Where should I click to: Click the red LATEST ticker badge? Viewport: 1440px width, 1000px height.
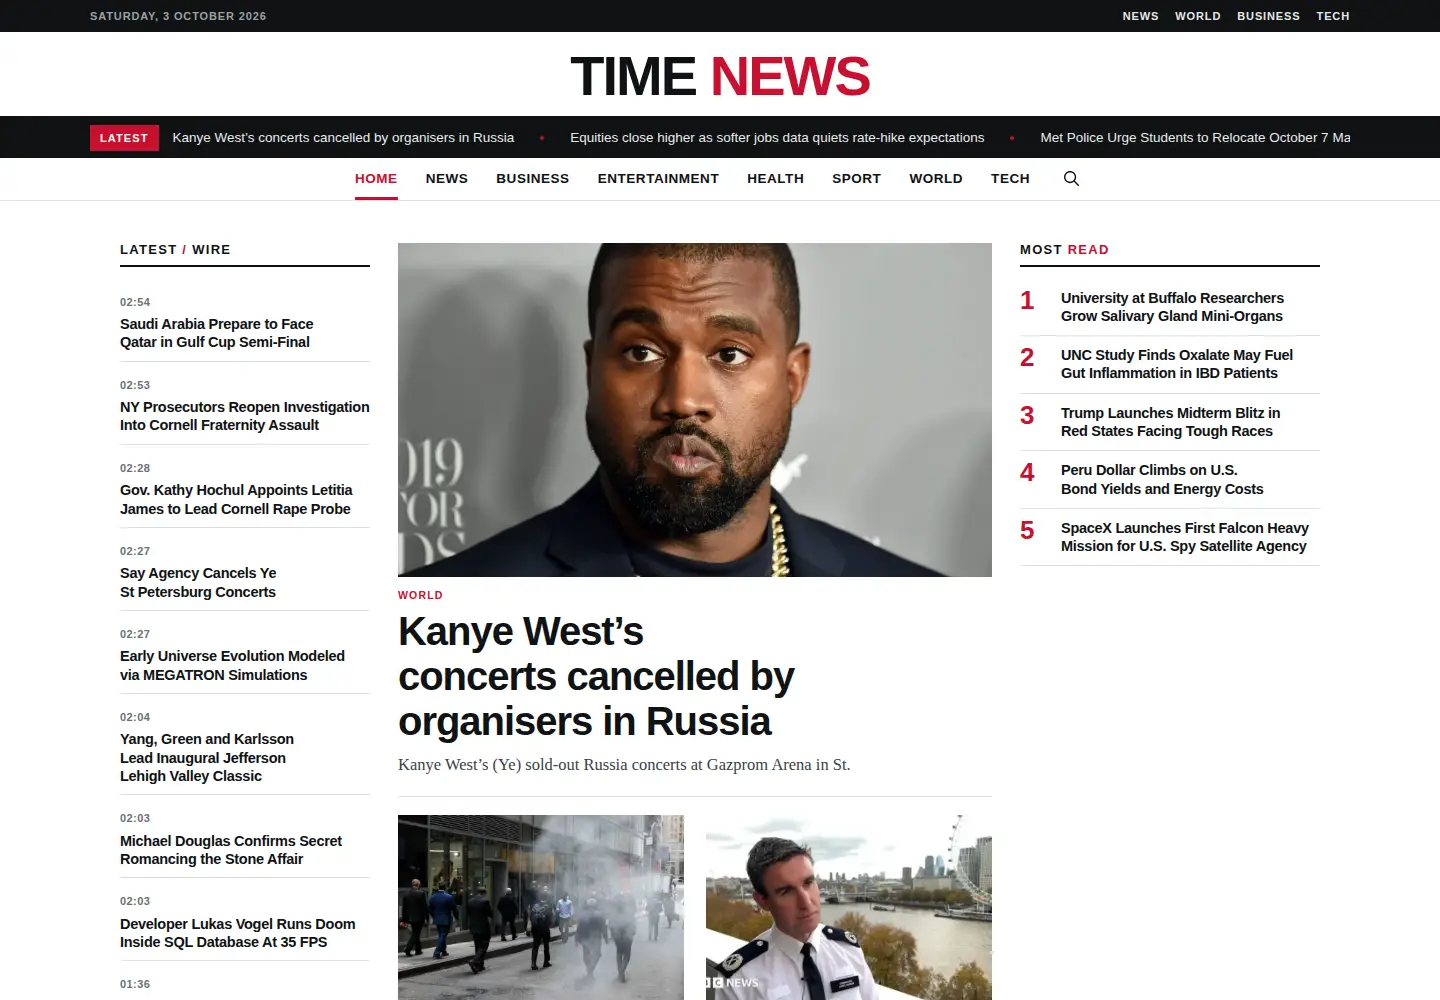pyautogui.click(x=124, y=138)
